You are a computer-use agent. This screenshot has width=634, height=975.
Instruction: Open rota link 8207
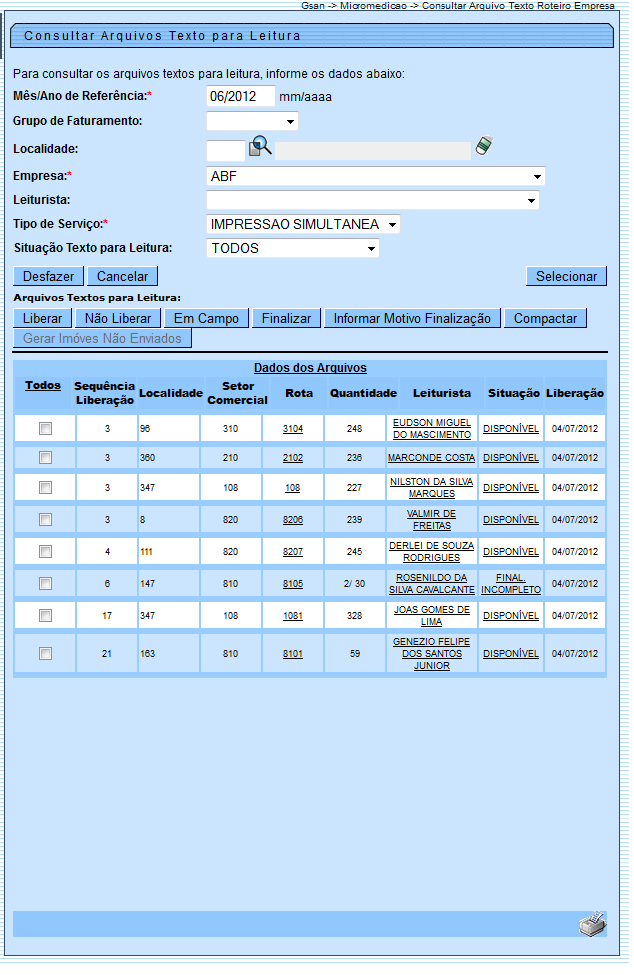pos(293,552)
